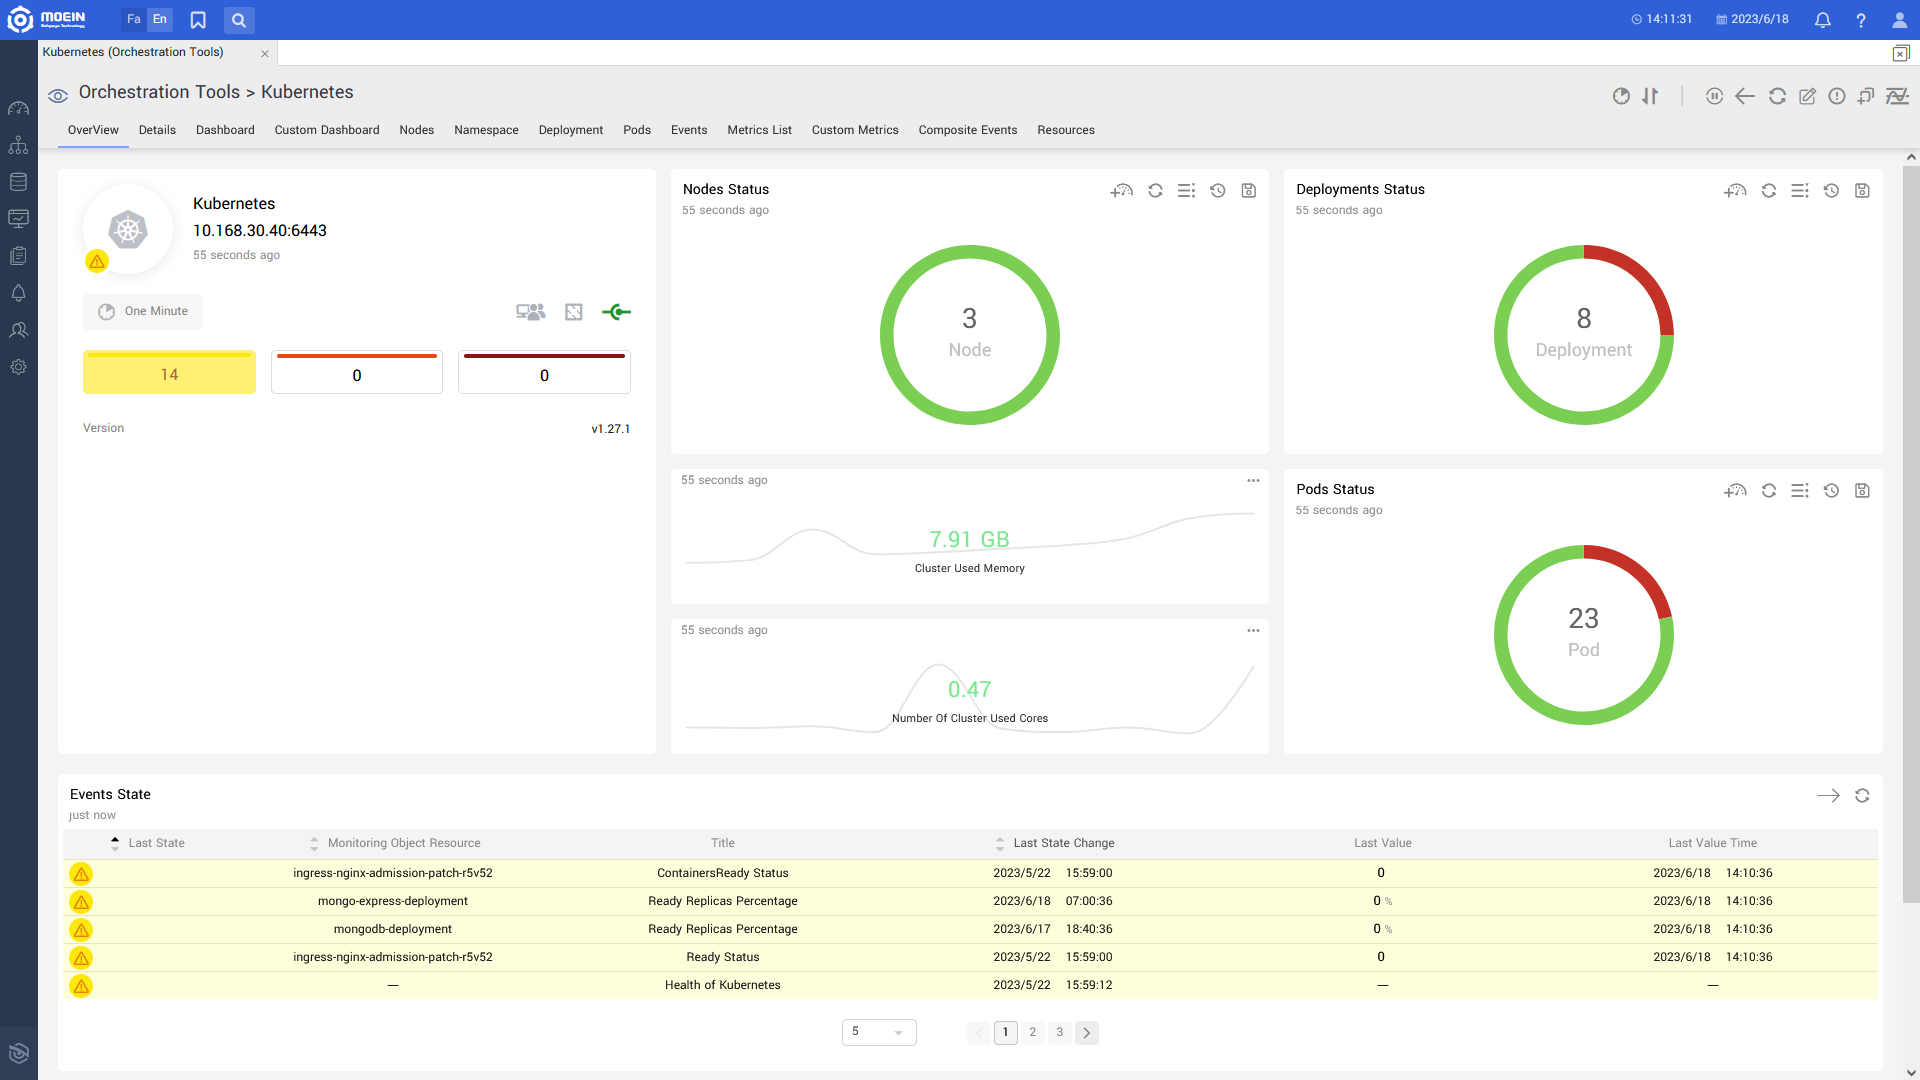Click the Deployments Status donut chart

1583,335
